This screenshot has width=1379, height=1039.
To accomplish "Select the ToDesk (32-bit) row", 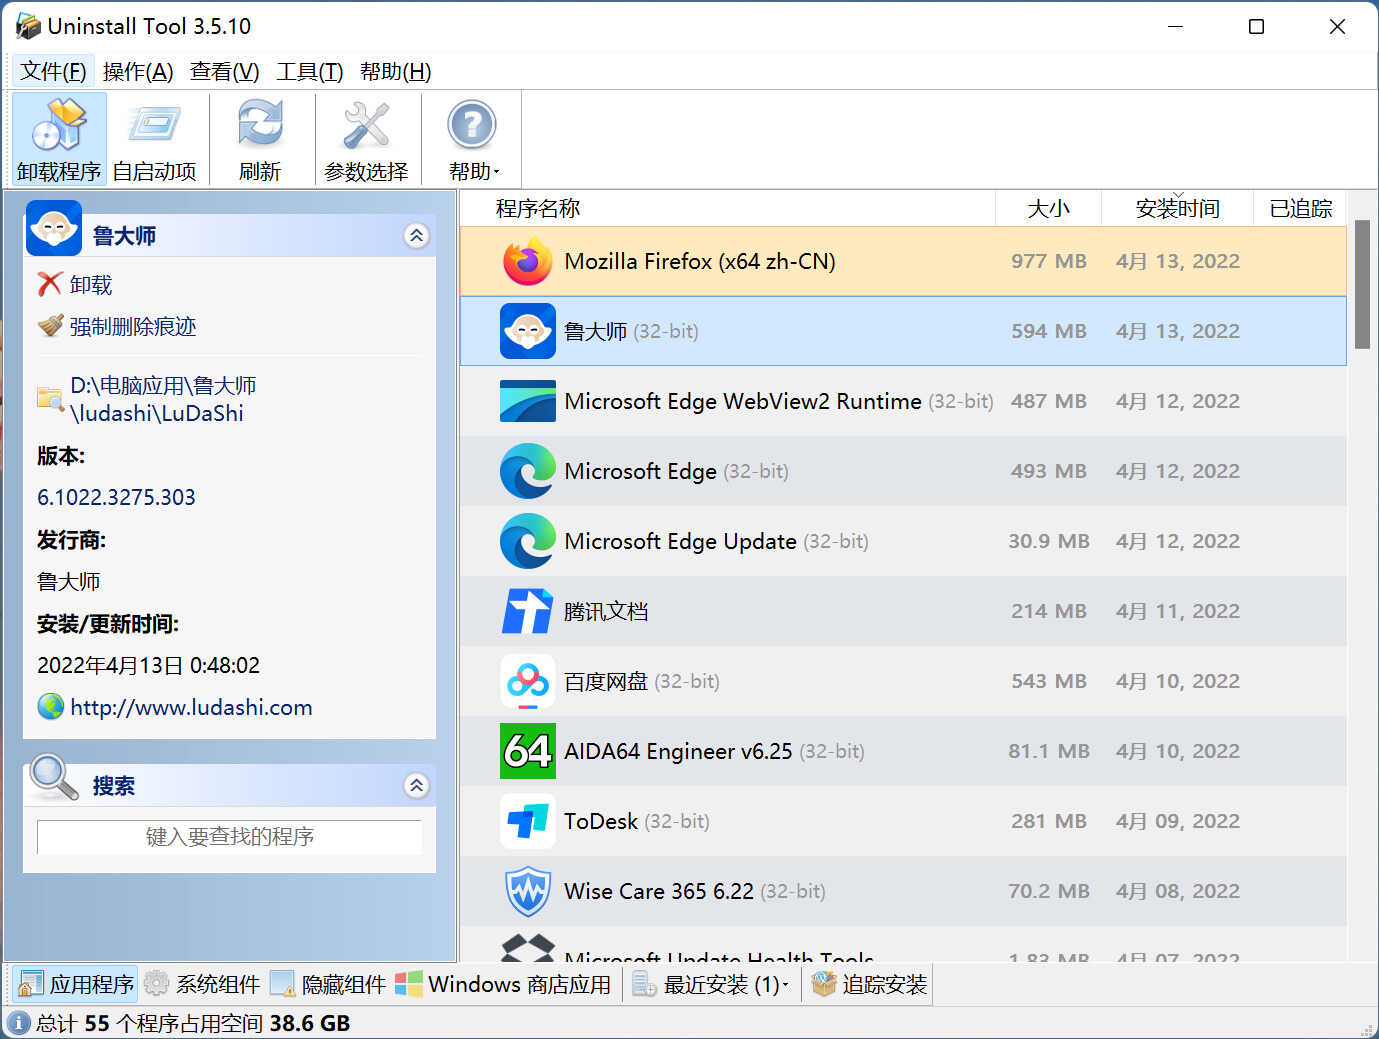I will point(903,821).
